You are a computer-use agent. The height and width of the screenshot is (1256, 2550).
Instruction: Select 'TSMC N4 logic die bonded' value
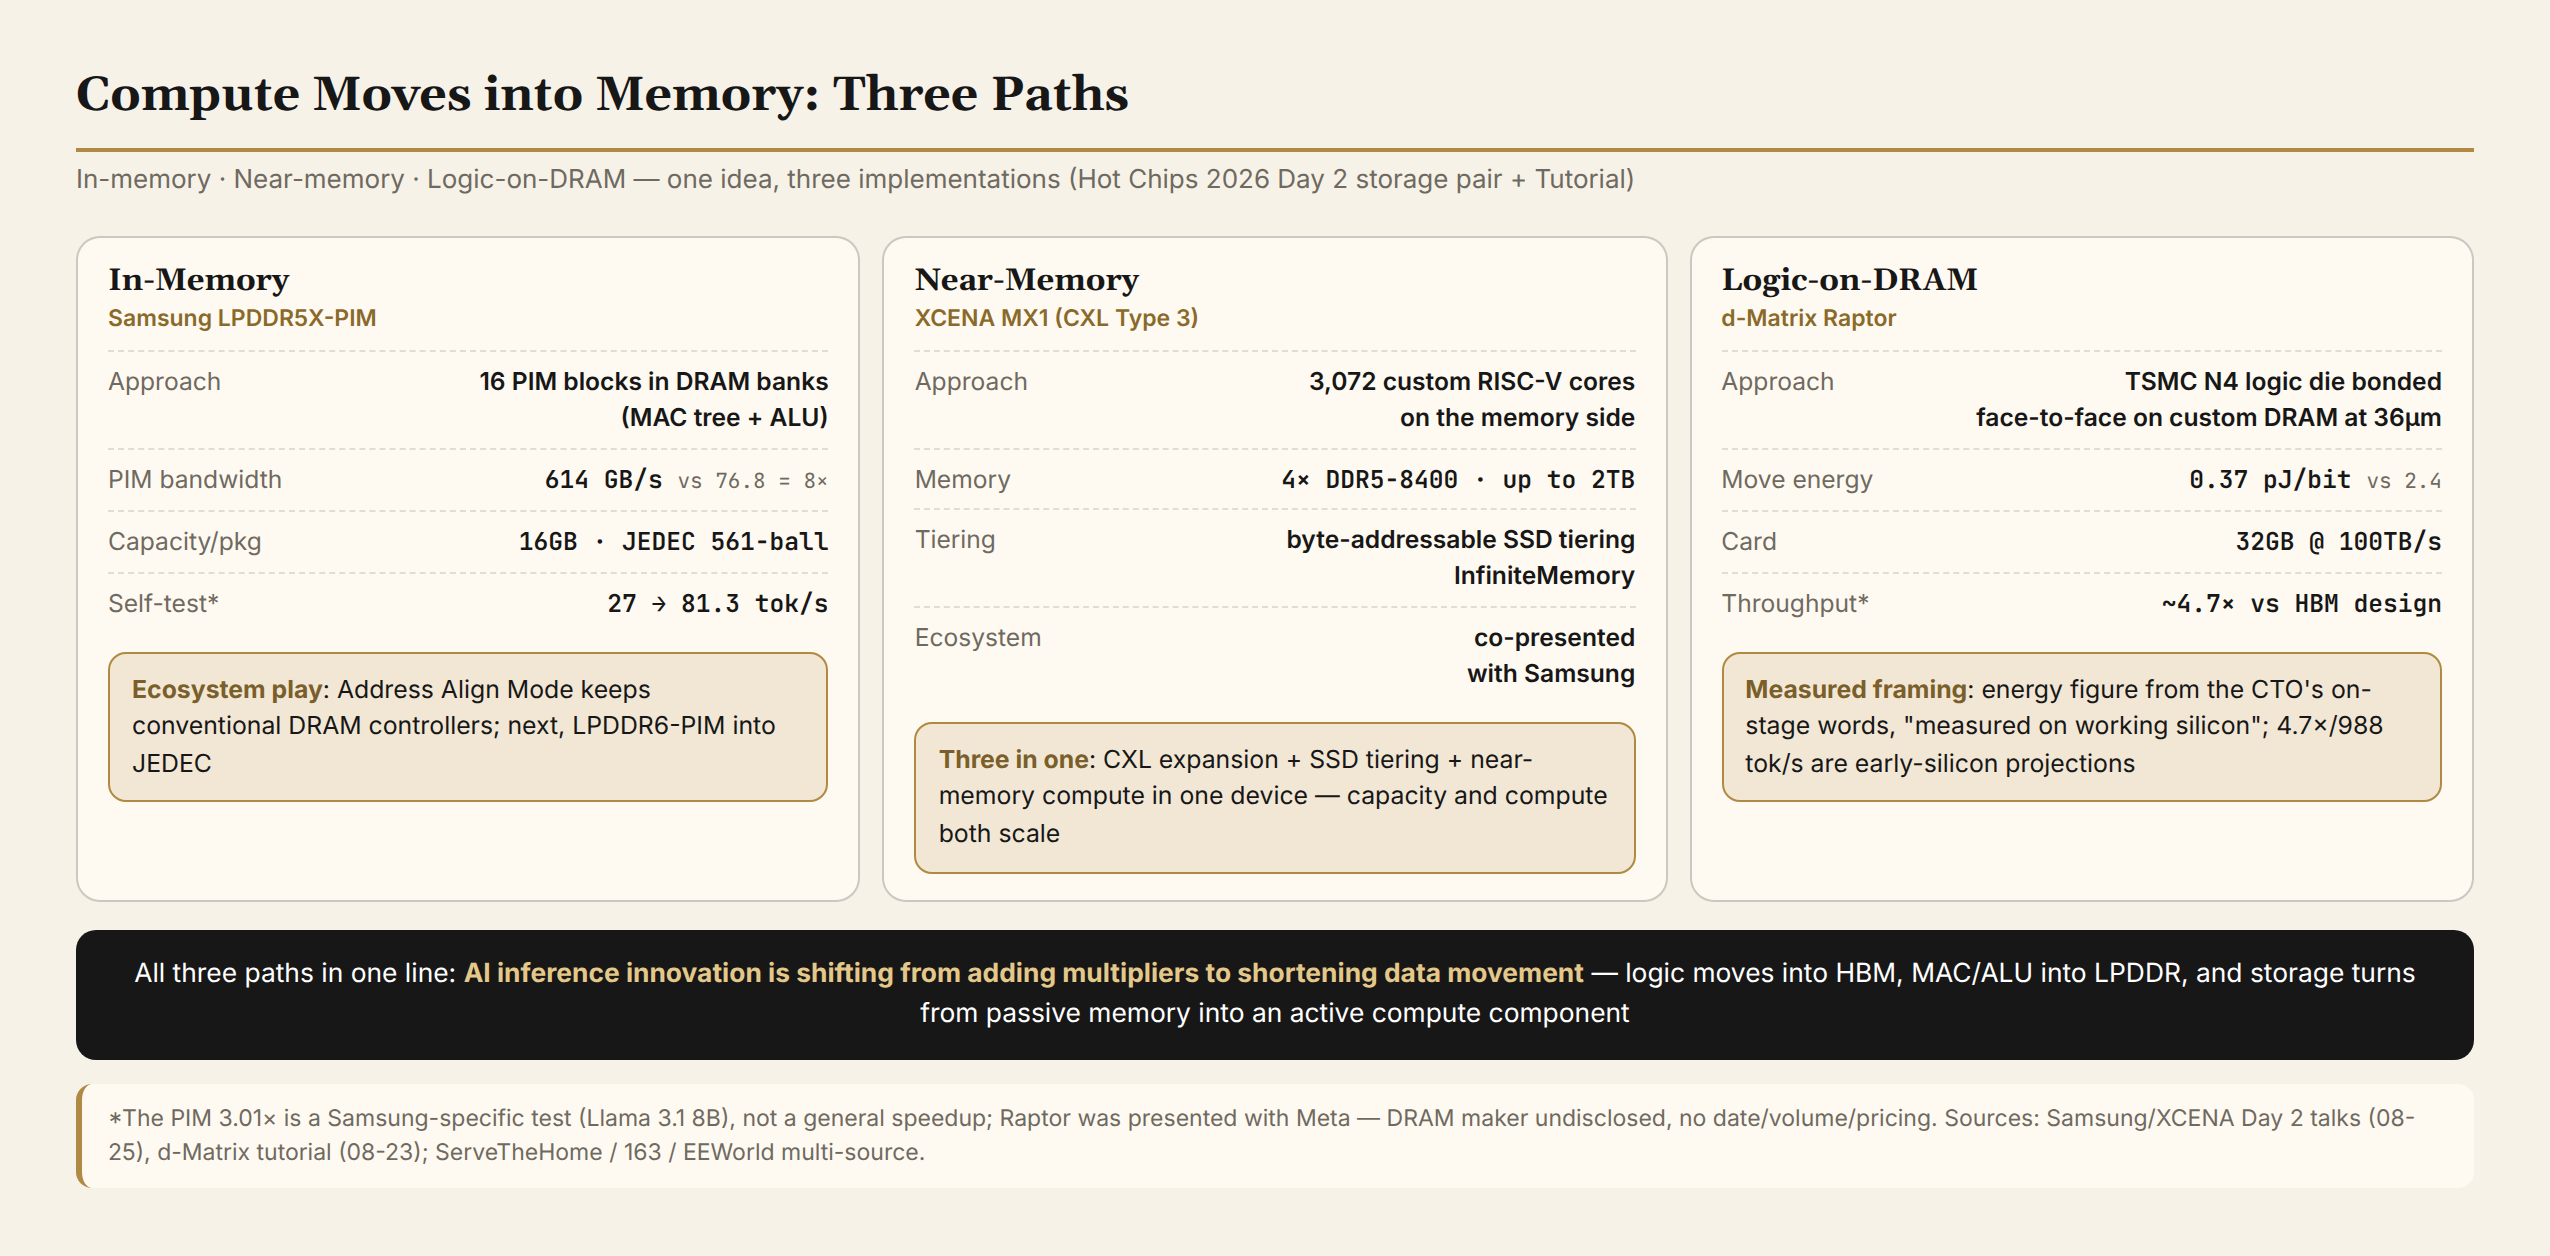pyautogui.click(x=2283, y=381)
